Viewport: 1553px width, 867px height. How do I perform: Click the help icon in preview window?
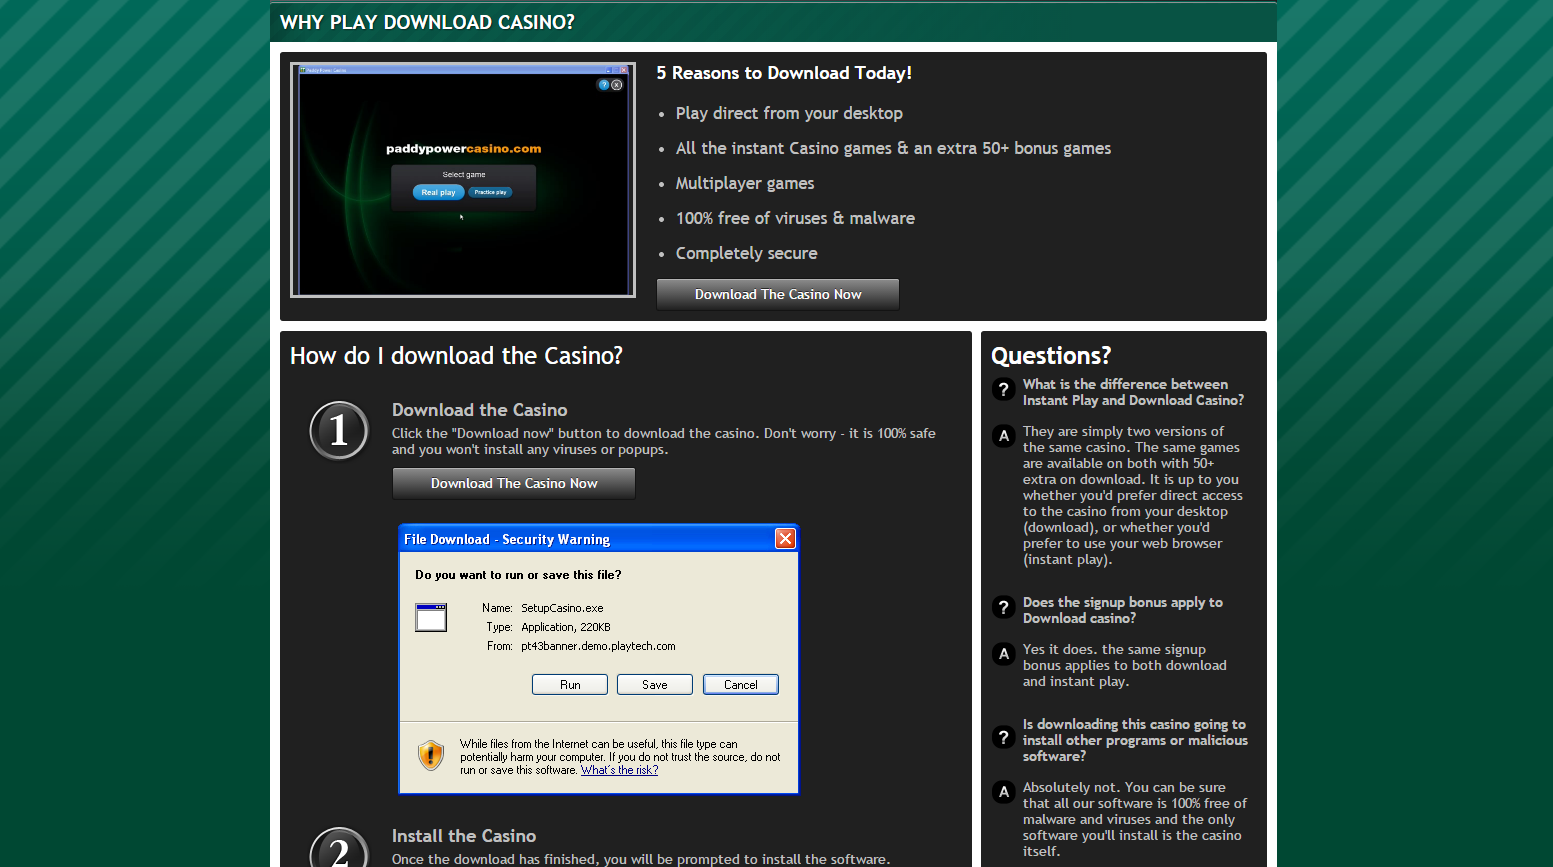click(604, 85)
